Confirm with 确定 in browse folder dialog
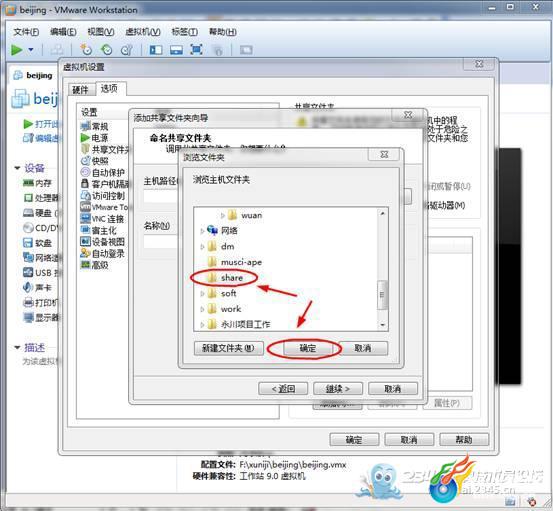553x511 pixels. 308,348
